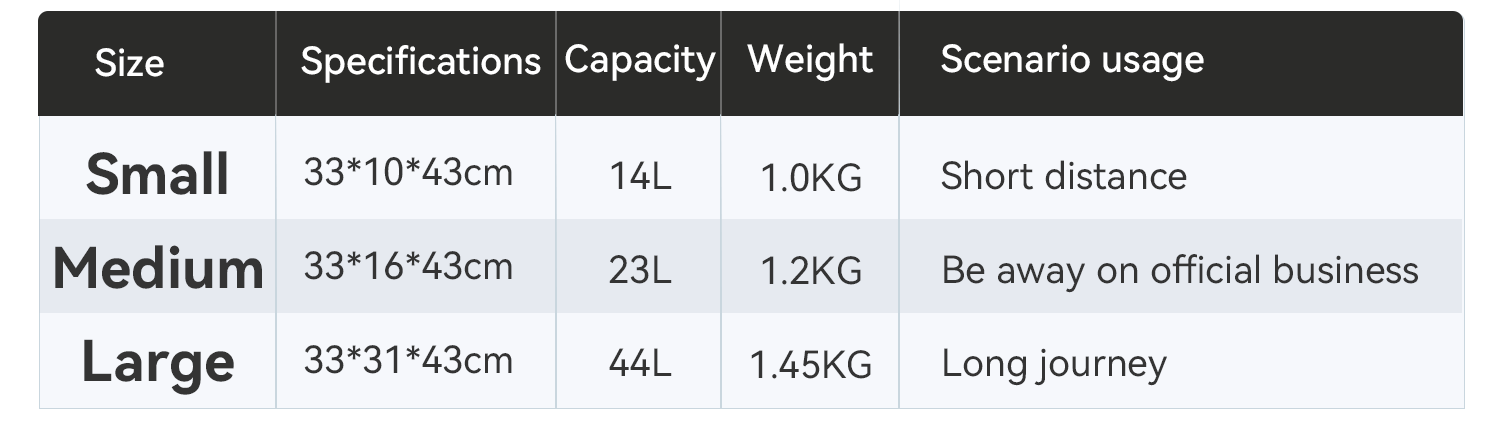The height and width of the screenshot is (443, 1500).
Task: Click the 1.45KG weight value
Action: click(811, 366)
